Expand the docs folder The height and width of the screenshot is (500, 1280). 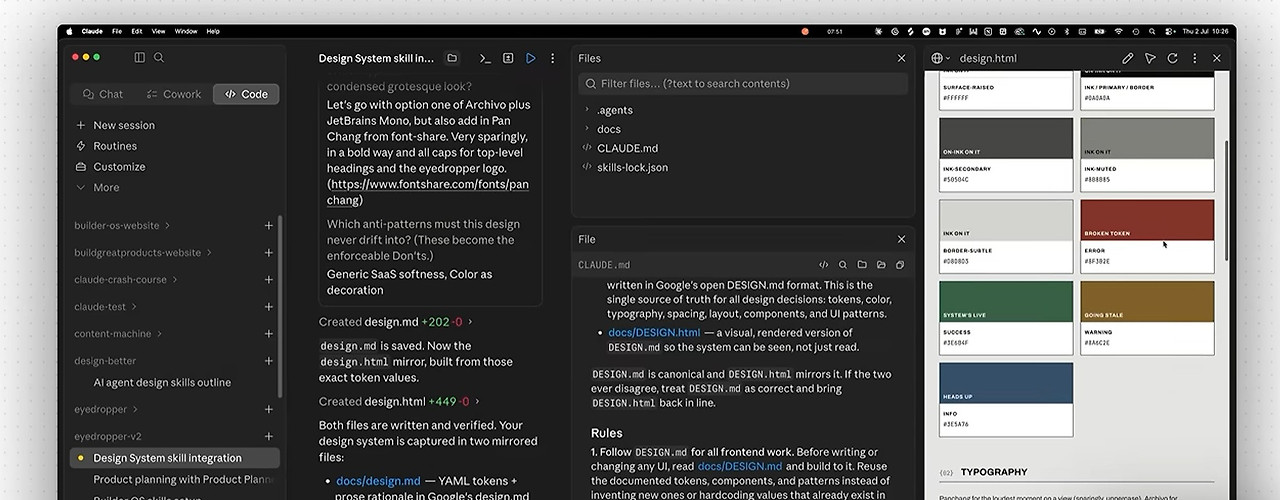point(587,129)
